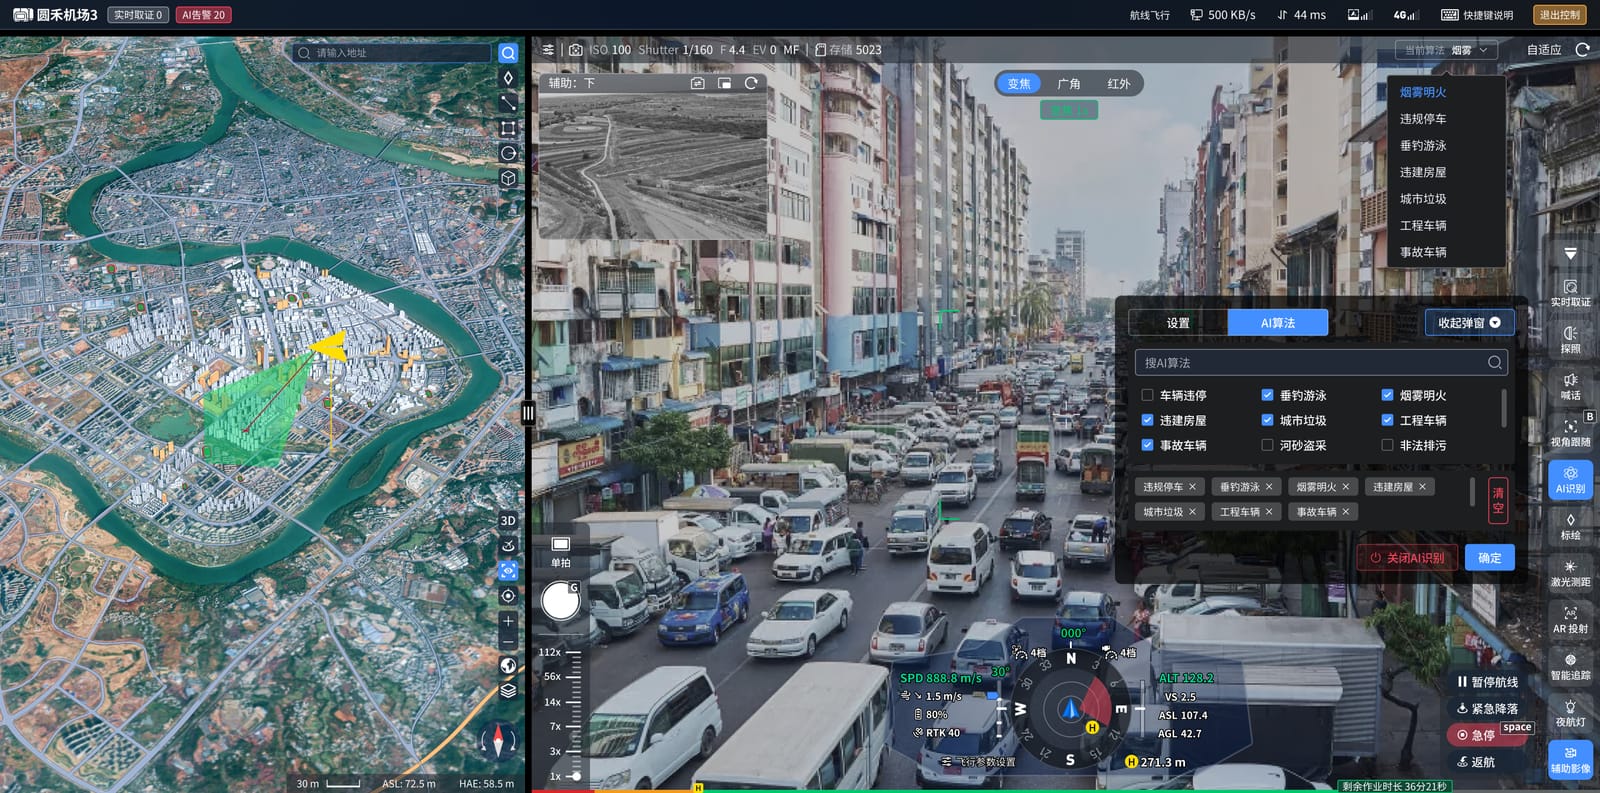Expand the 当前算法 烟雾 dropdown
Screen dimensions: 1600x793
(x=1446, y=50)
